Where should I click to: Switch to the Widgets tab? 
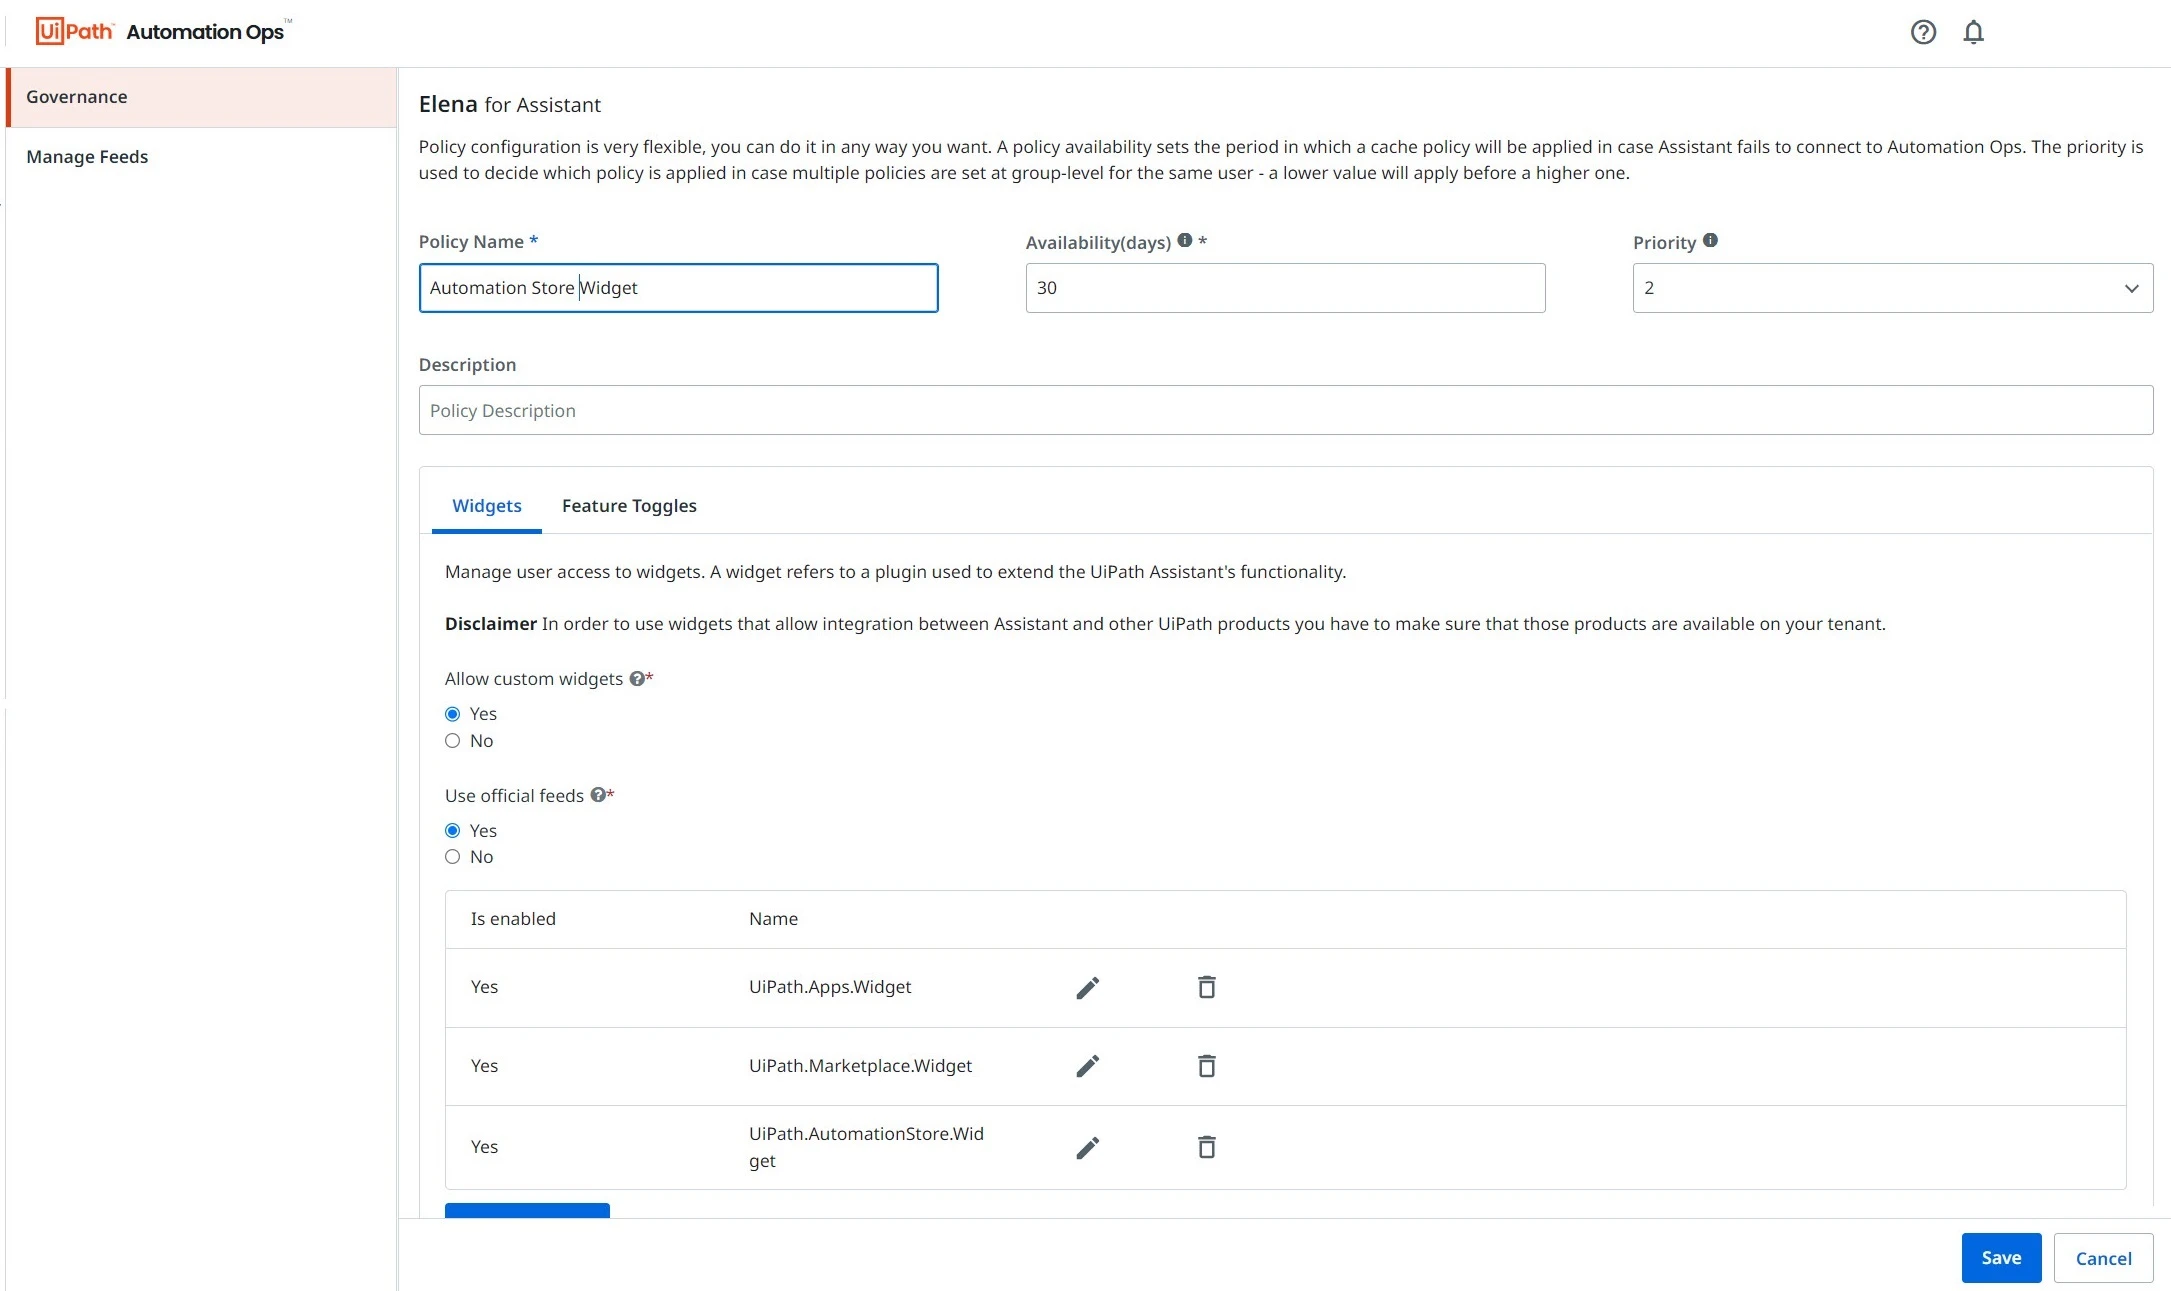point(487,506)
